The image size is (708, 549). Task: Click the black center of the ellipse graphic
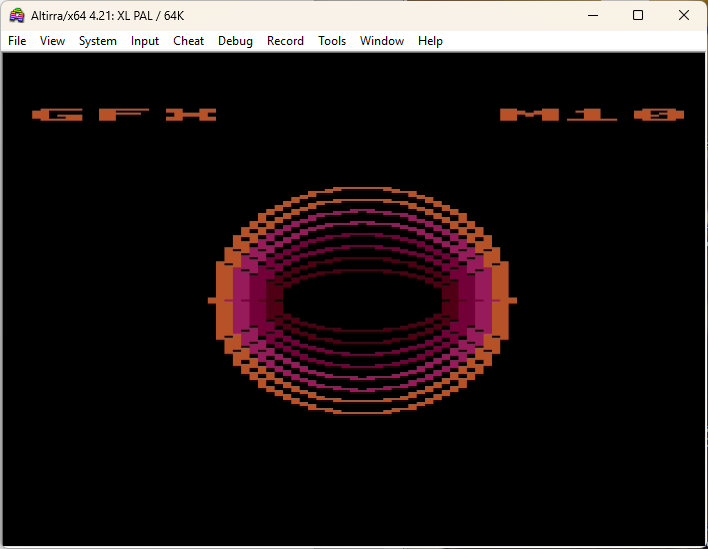362,301
